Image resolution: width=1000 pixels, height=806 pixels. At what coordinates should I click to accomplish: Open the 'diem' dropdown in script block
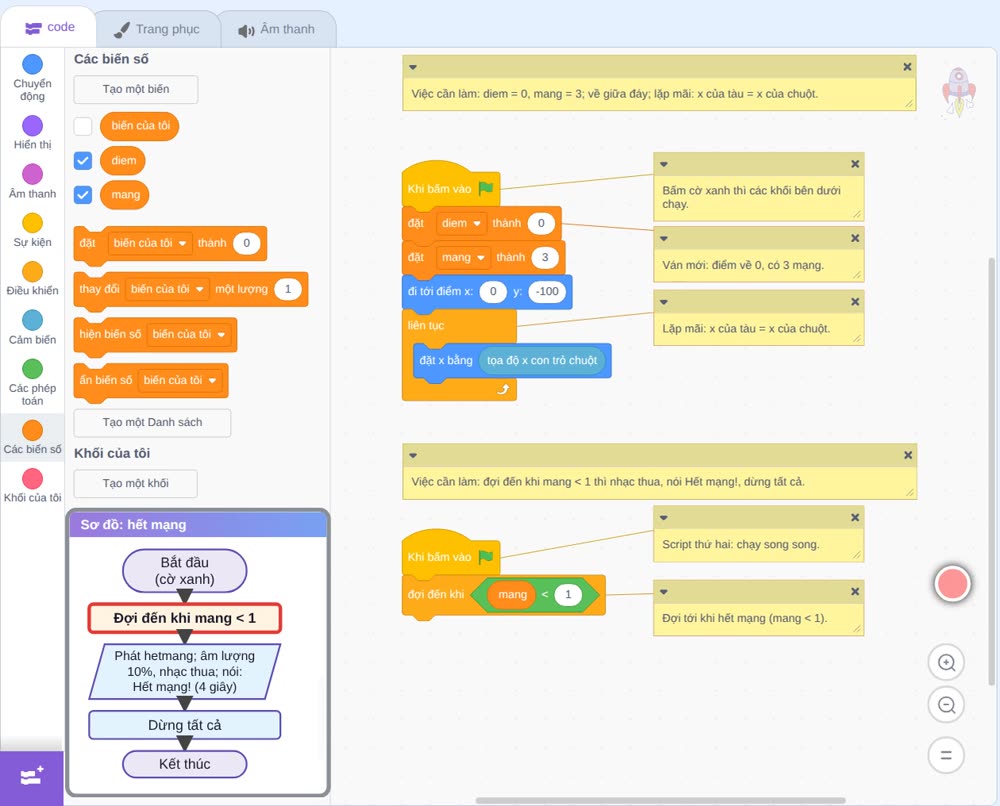click(x=461, y=223)
